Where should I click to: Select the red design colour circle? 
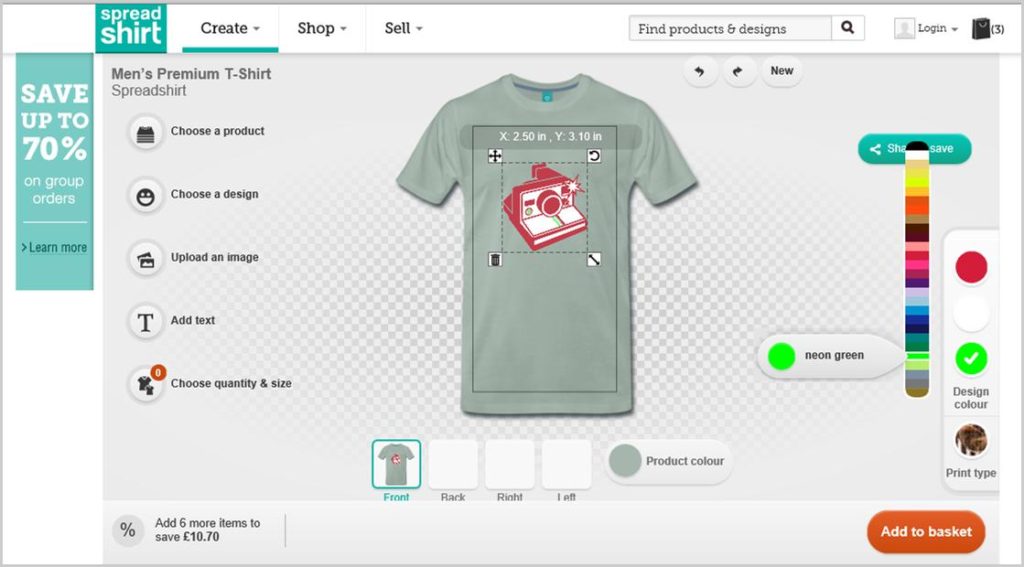[x=971, y=267]
